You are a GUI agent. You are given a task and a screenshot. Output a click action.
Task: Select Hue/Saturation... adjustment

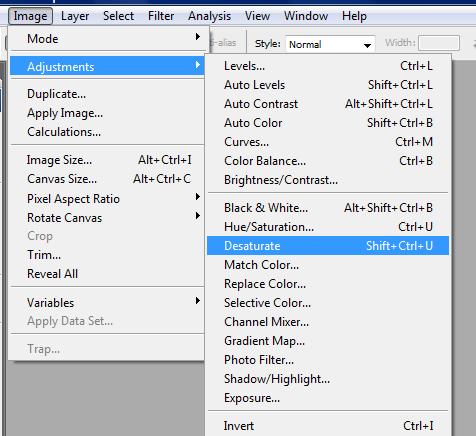pos(328,227)
